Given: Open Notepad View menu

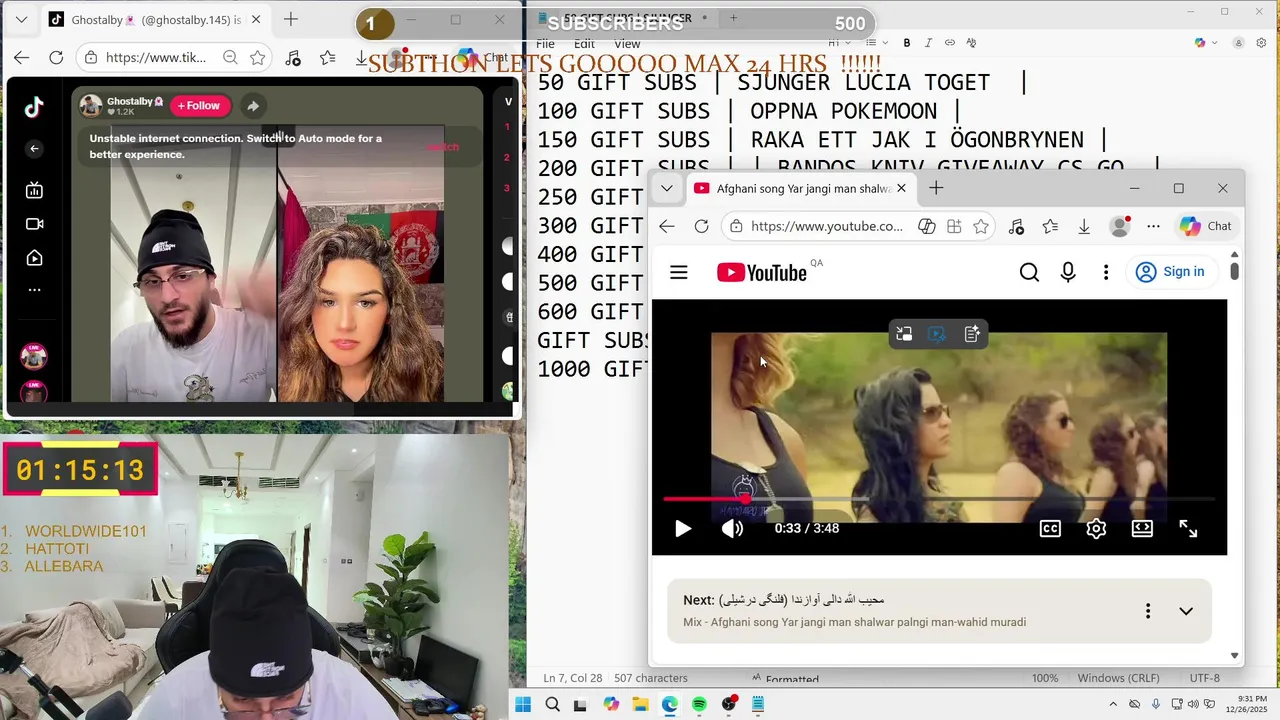Looking at the screenshot, I should coord(627,44).
